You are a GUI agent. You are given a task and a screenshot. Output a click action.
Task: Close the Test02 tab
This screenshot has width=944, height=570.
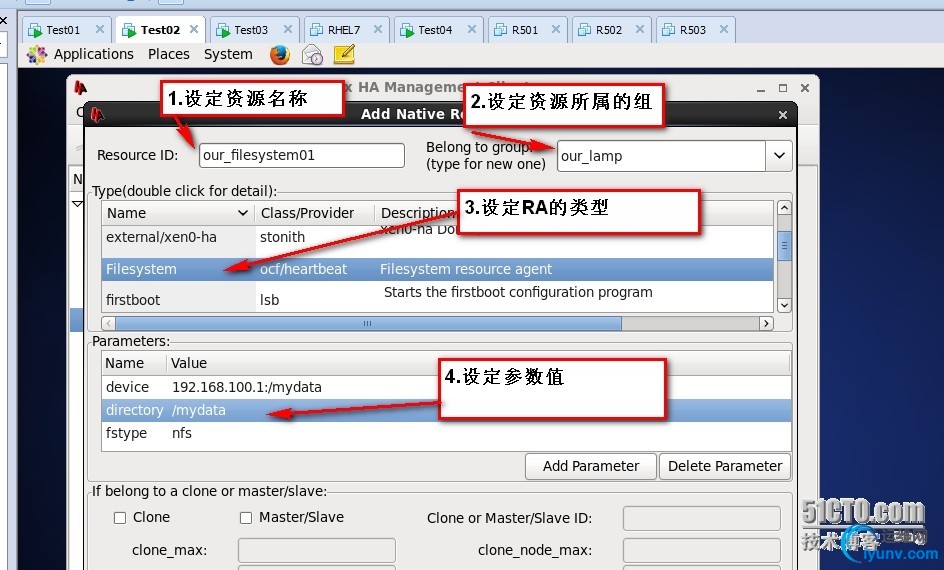coord(194,29)
